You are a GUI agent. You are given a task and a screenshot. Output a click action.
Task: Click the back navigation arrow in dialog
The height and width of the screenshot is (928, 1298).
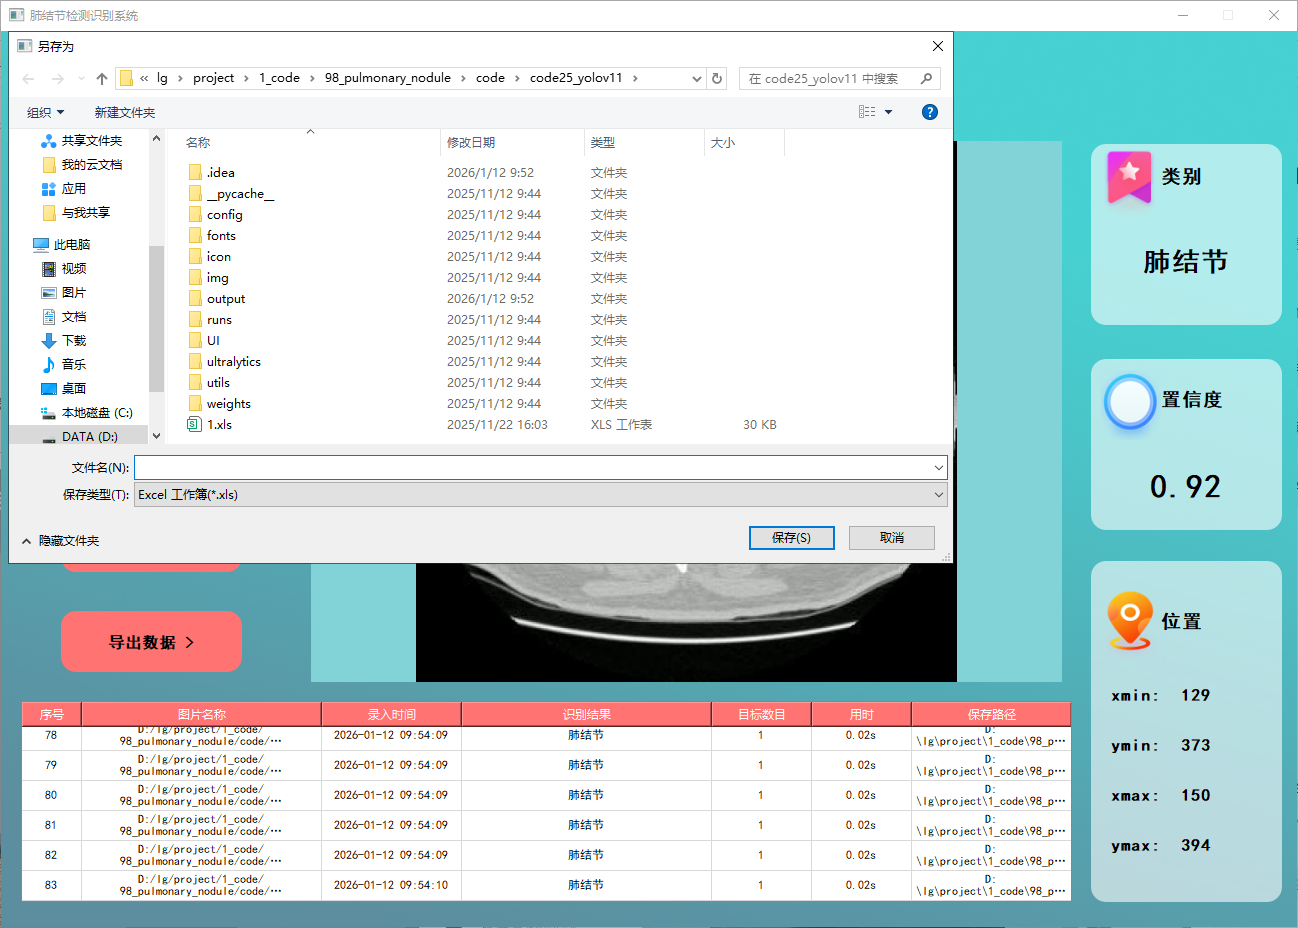click(x=28, y=78)
